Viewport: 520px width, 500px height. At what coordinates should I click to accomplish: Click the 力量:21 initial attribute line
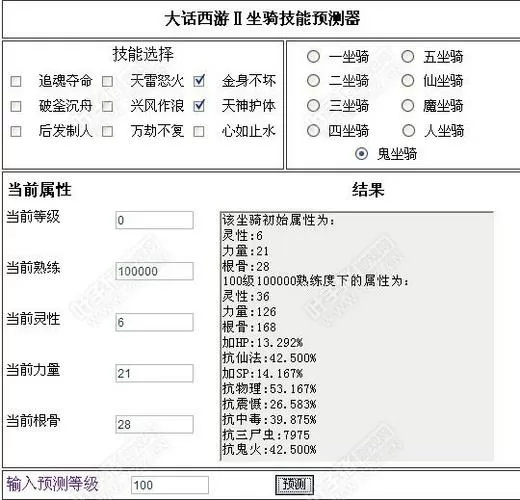tap(246, 251)
